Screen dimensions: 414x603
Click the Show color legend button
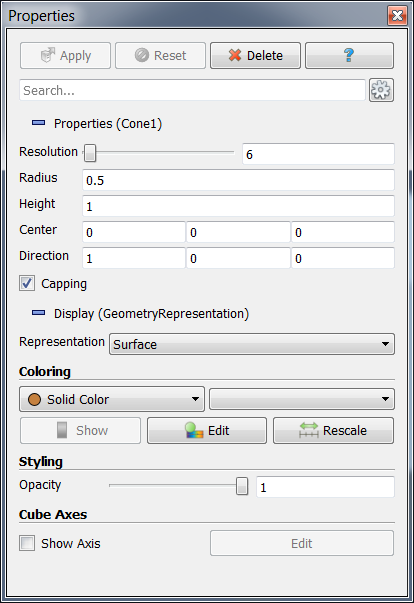[80, 430]
